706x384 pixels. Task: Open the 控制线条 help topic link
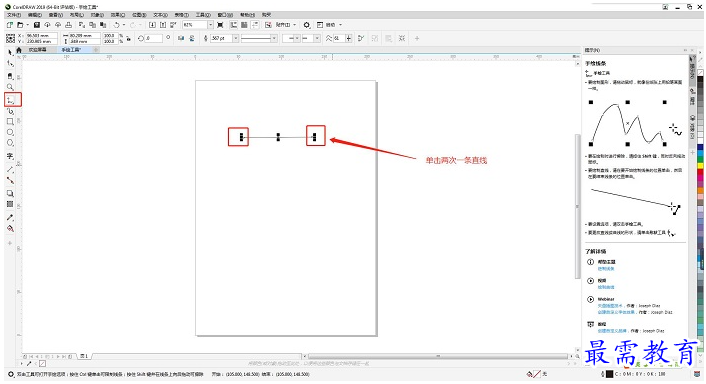point(606,268)
